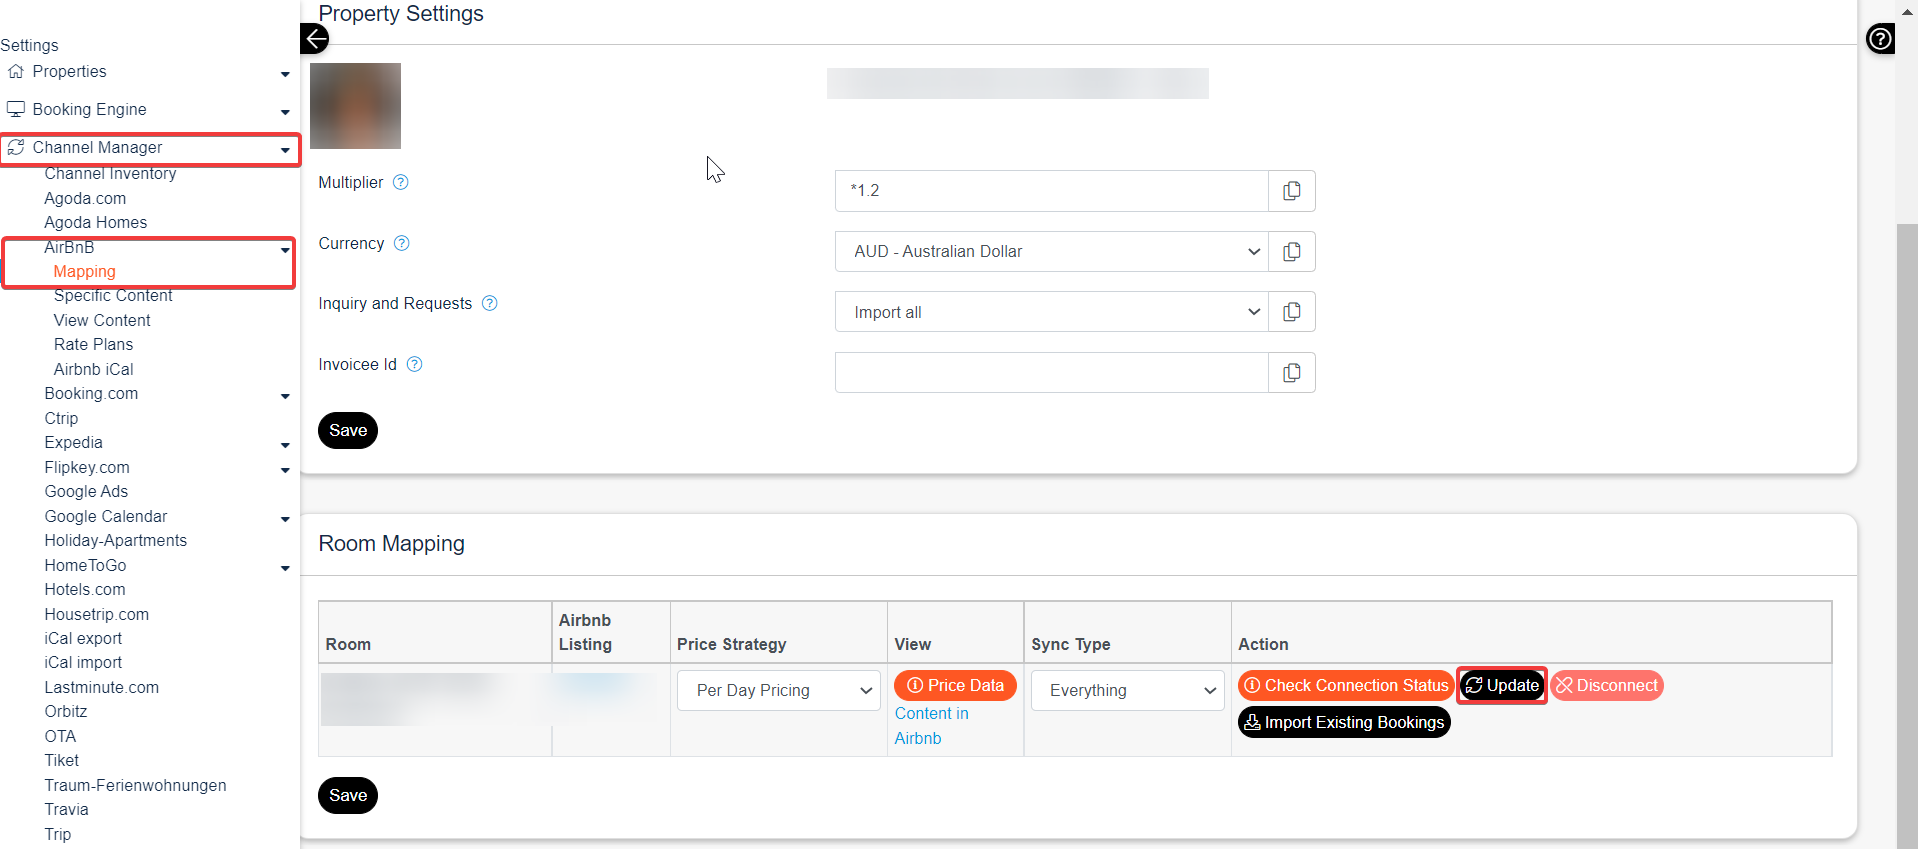Open Rate Plans under AirBnB
Image resolution: width=1918 pixels, height=849 pixels.
(93, 344)
